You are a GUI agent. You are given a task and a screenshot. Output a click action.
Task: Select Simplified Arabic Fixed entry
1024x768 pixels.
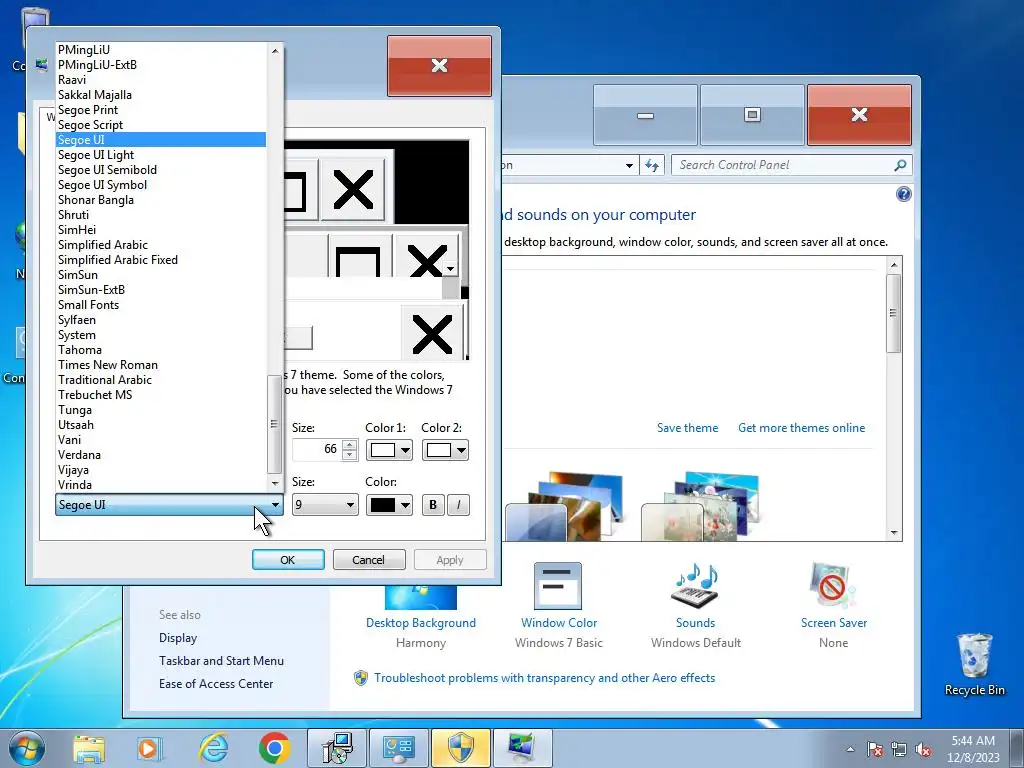(x=161, y=260)
